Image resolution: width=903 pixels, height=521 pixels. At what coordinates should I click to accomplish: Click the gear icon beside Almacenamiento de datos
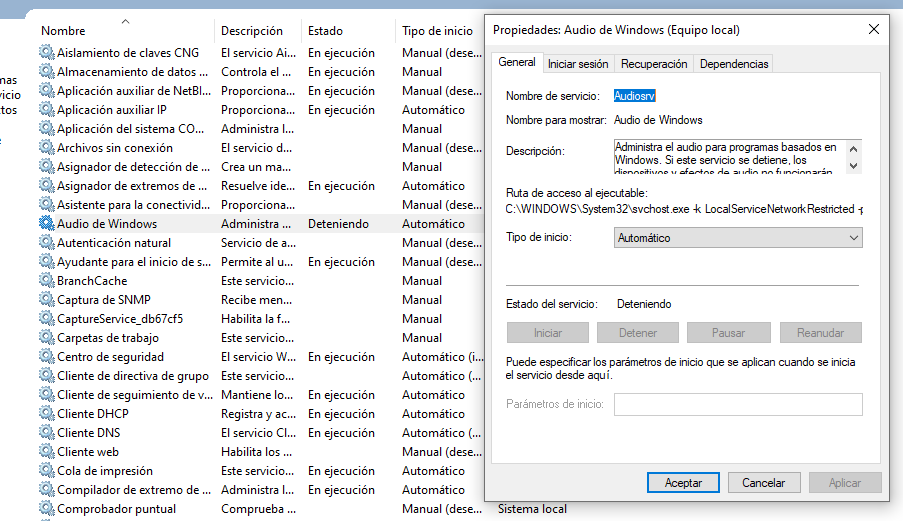tap(47, 71)
